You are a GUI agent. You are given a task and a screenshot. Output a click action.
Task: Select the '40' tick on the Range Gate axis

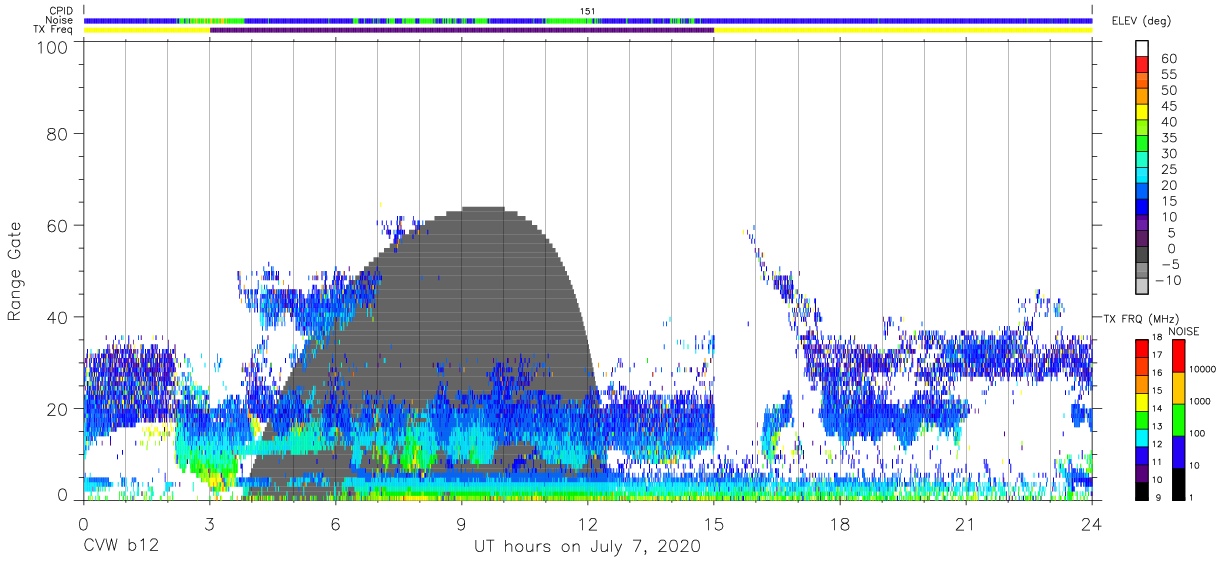[x=57, y=317]
